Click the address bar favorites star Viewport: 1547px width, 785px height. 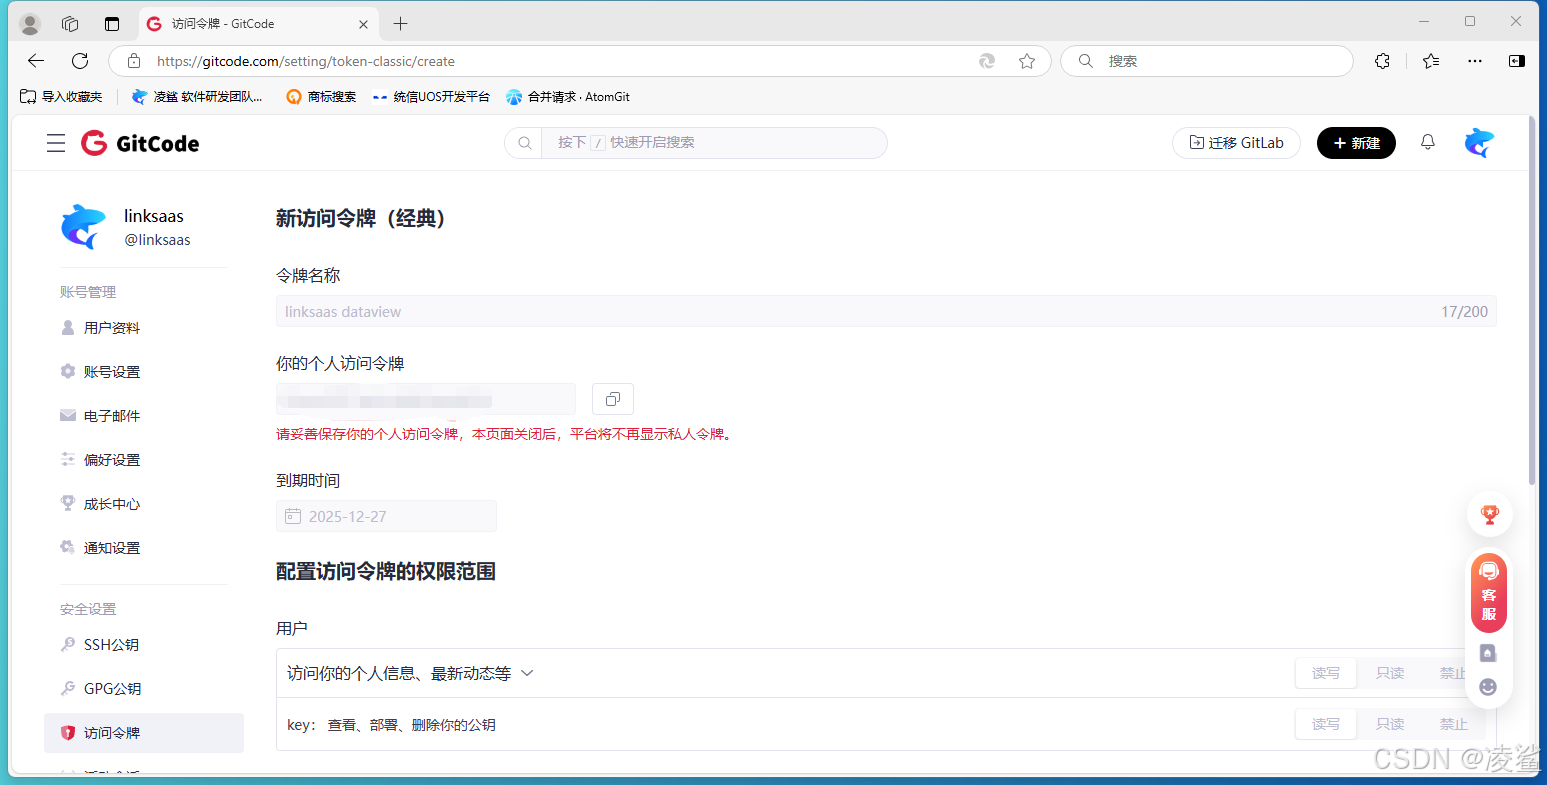tap(1026, 61)
